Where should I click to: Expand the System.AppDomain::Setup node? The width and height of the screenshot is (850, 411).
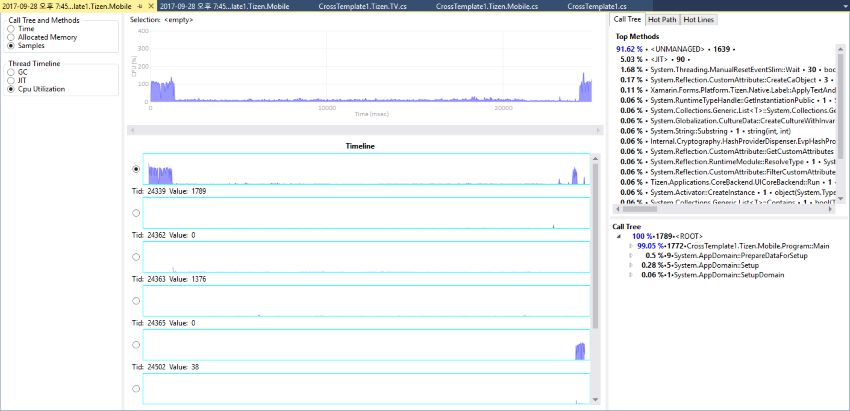pyautogui.click(x=629, y=265)
